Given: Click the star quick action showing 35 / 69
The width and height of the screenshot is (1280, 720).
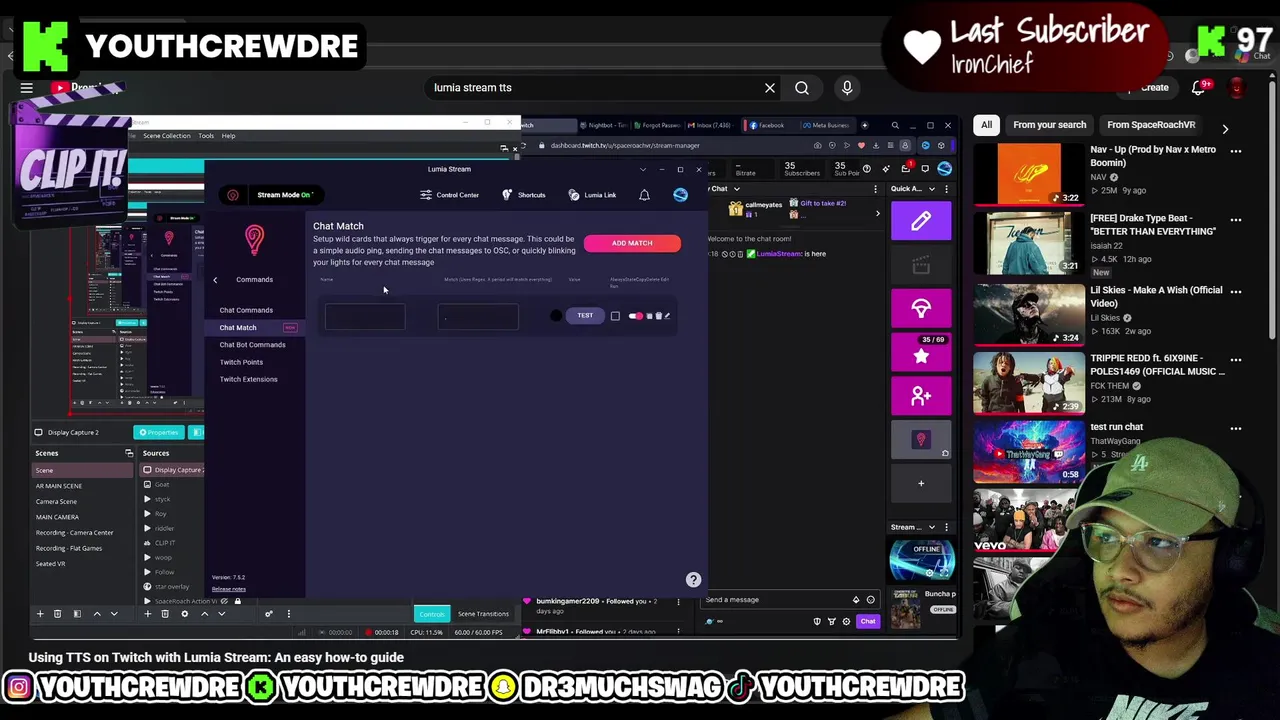Looking at the screenshot, I should pos(921,353).
